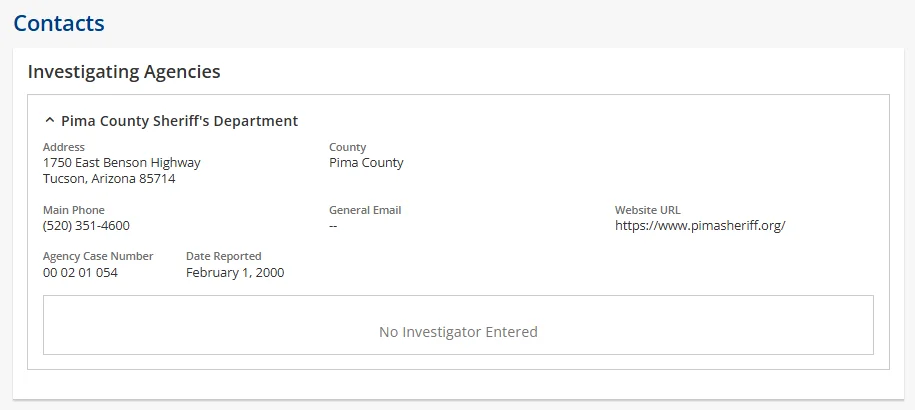Click the General Email field label
Viewport: 915px width, 410px height.
[365, 210]
